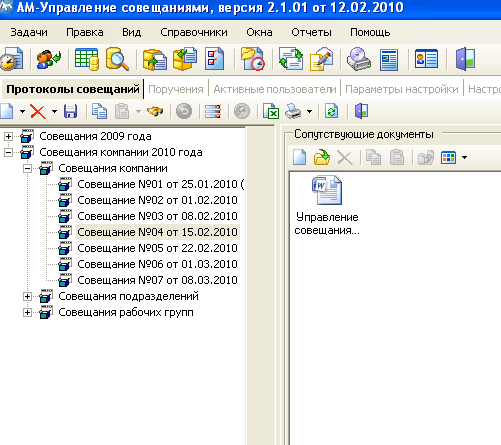The width and height of the screenshot is (501, 445).
Task: Expand Совещания подразделений node
Action: click(x=28, y=296)
